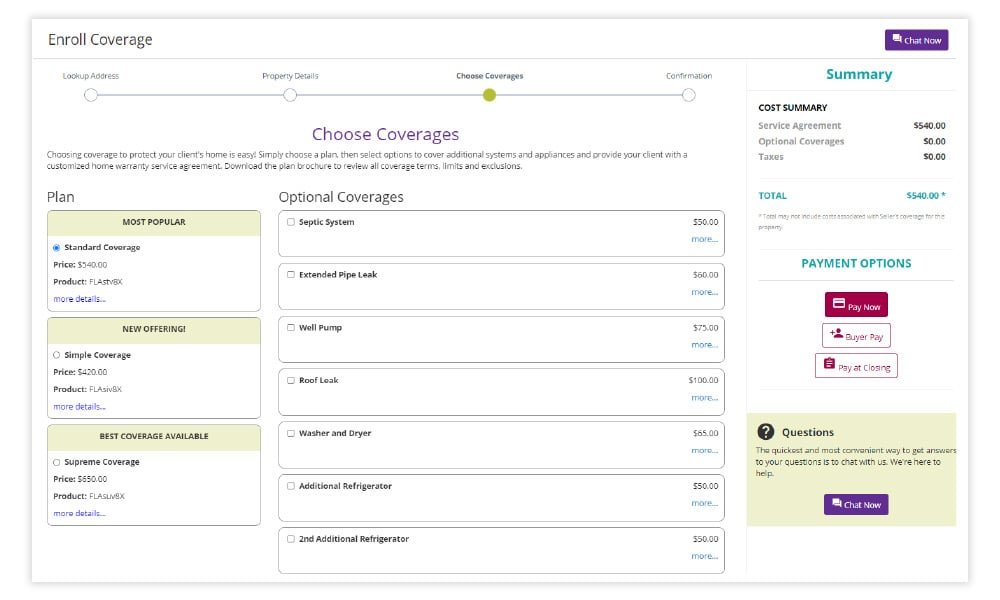Image resolution: width=1000 pixels, height=600 pixels.
Task: Click the Pay Now credit card icon
Action: click(x=838, y=305)
